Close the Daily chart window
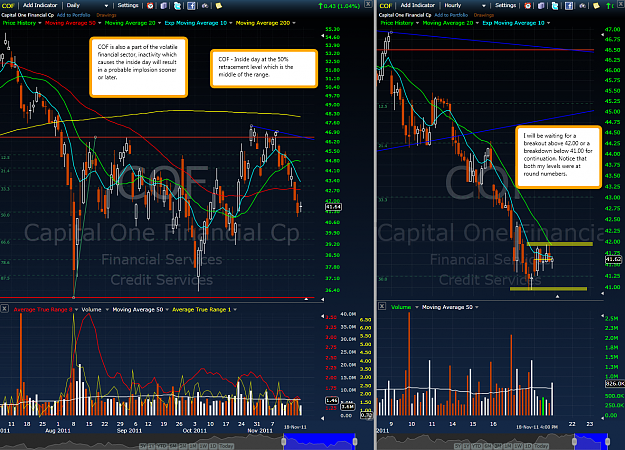625x450 pixels. click(x=368, y=4)
